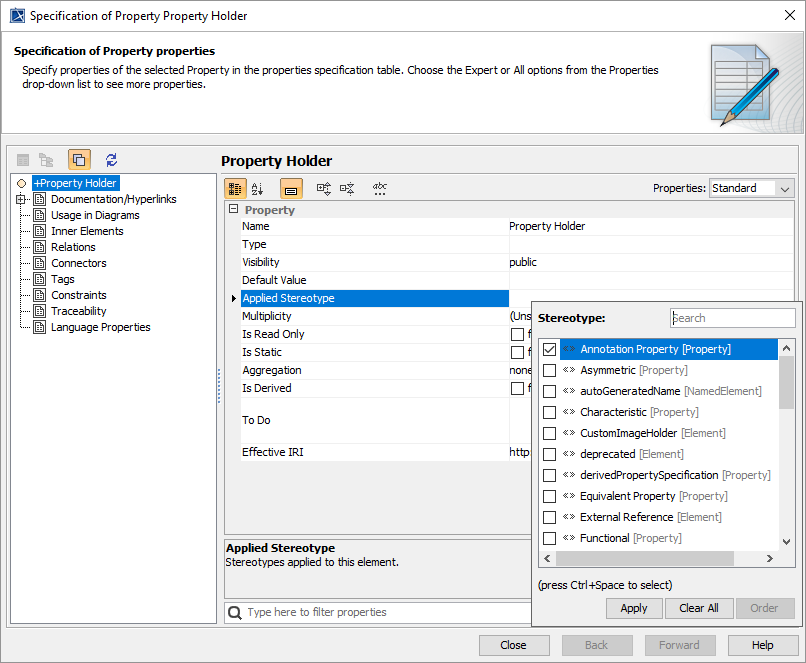Expand the Documentation/Hyperlinks tree node
The width and height of the screenshot is (806, 663).
coord(22,200)
